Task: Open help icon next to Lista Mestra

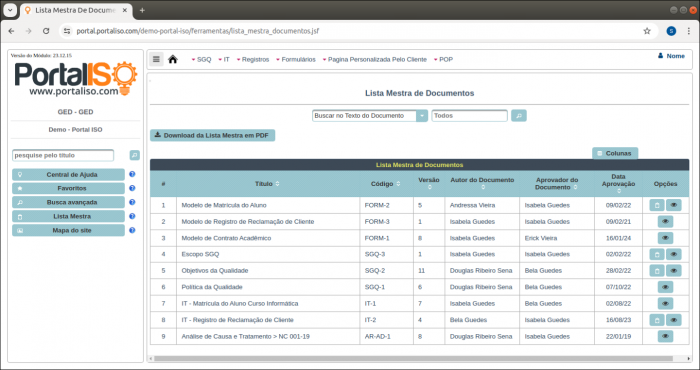Action: pos(132,216)
